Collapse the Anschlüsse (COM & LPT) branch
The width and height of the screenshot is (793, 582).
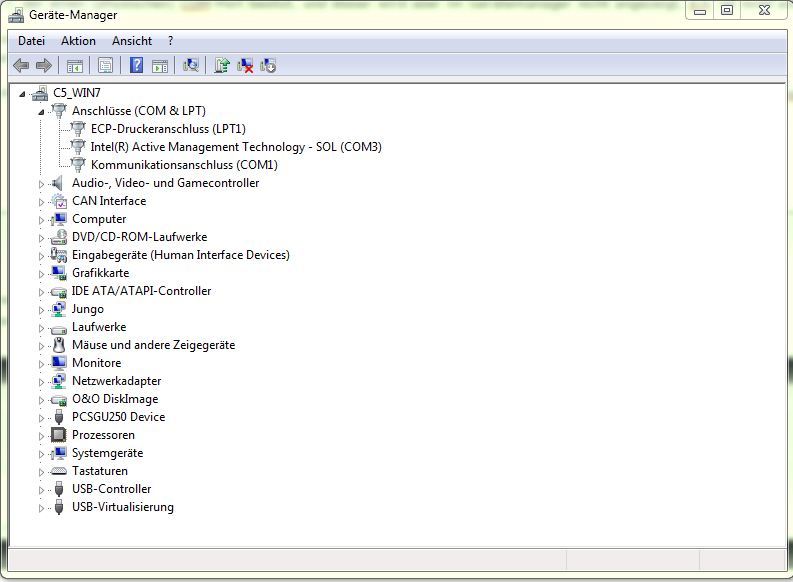tap(41, 112)
